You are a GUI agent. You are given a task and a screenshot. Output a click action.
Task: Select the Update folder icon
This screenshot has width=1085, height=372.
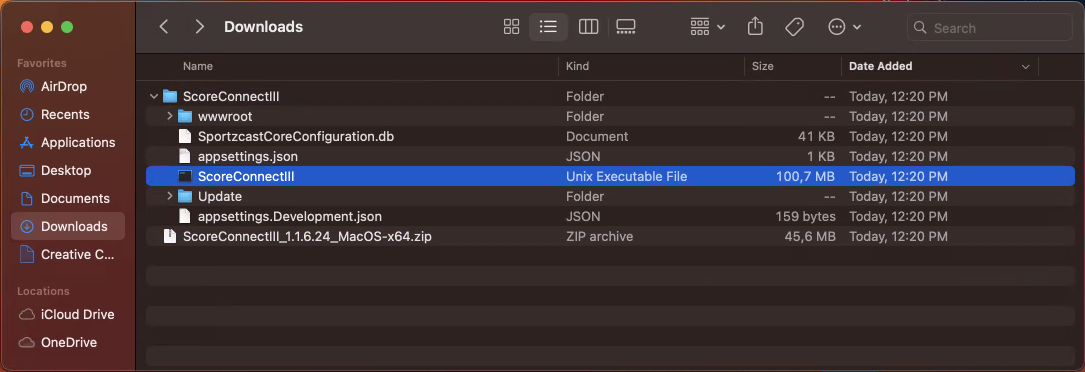185,196
